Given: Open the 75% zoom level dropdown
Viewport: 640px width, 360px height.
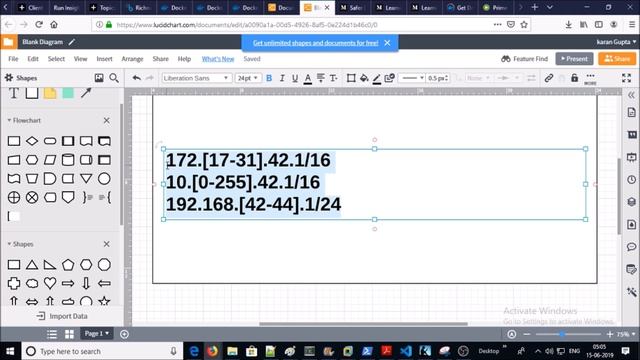Looking at the screenshot, I should pos(626,334).
